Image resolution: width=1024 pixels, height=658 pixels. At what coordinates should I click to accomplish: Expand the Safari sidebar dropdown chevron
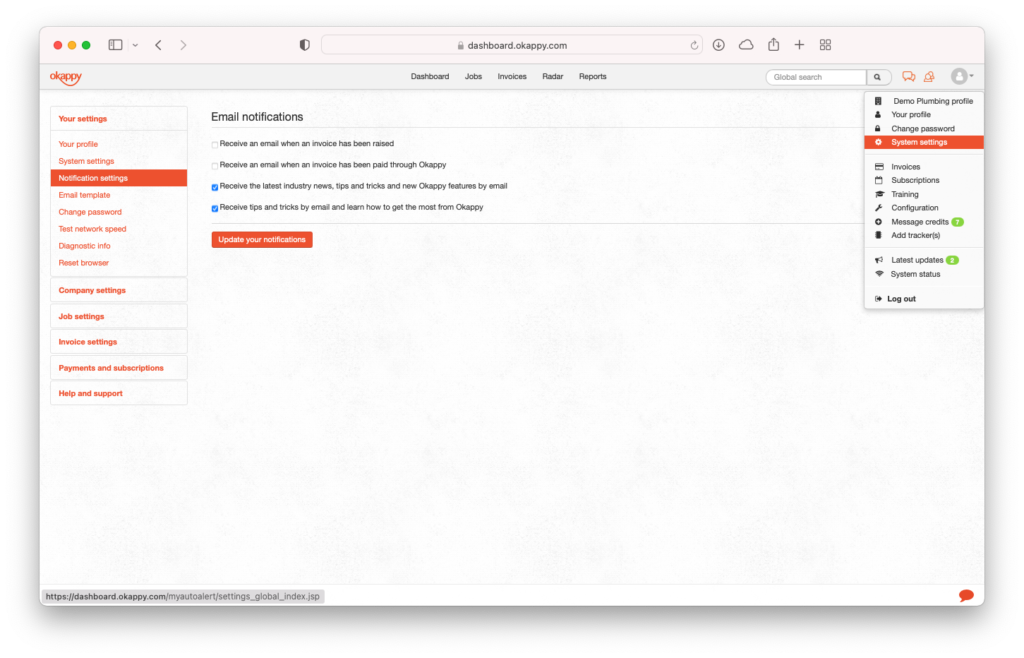point(135,46)
